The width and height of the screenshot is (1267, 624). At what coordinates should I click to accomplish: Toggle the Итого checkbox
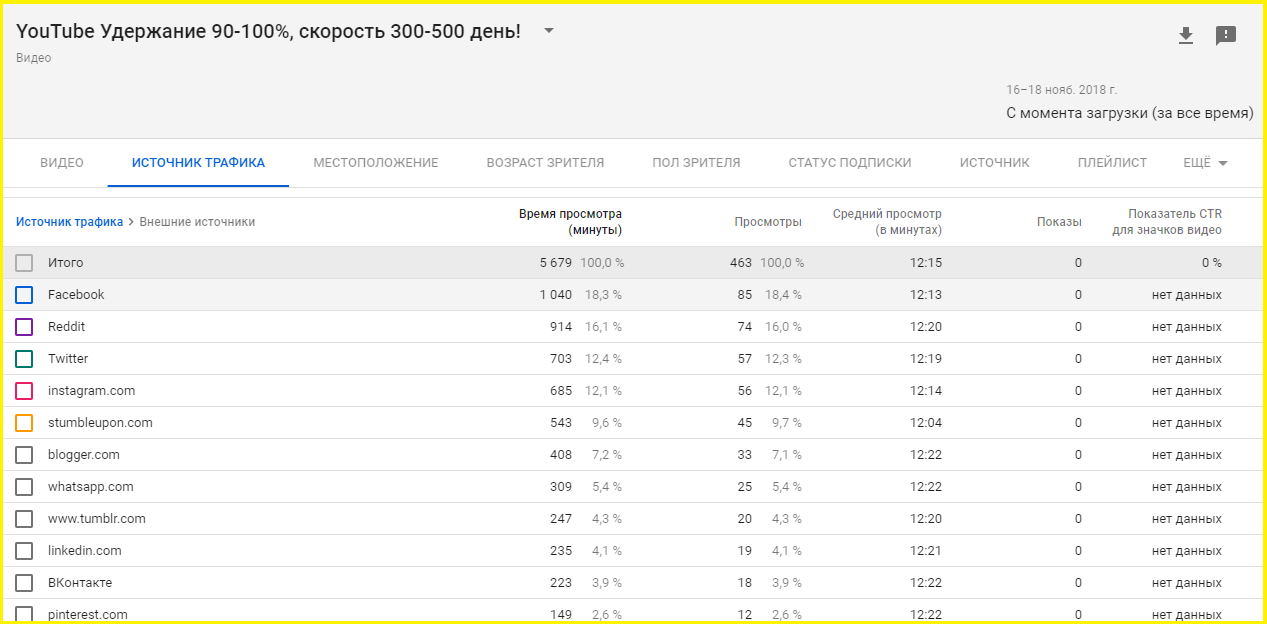[24, 263]
